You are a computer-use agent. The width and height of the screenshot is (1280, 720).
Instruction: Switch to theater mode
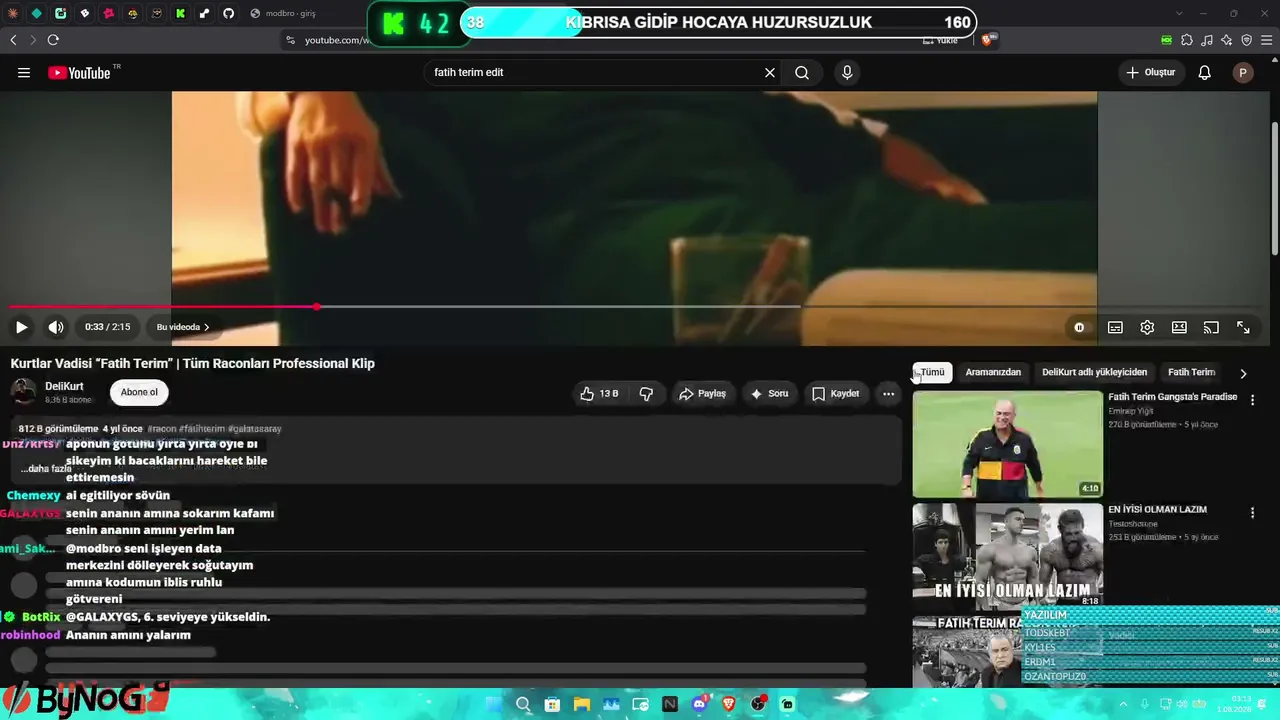click(1179, 327)
